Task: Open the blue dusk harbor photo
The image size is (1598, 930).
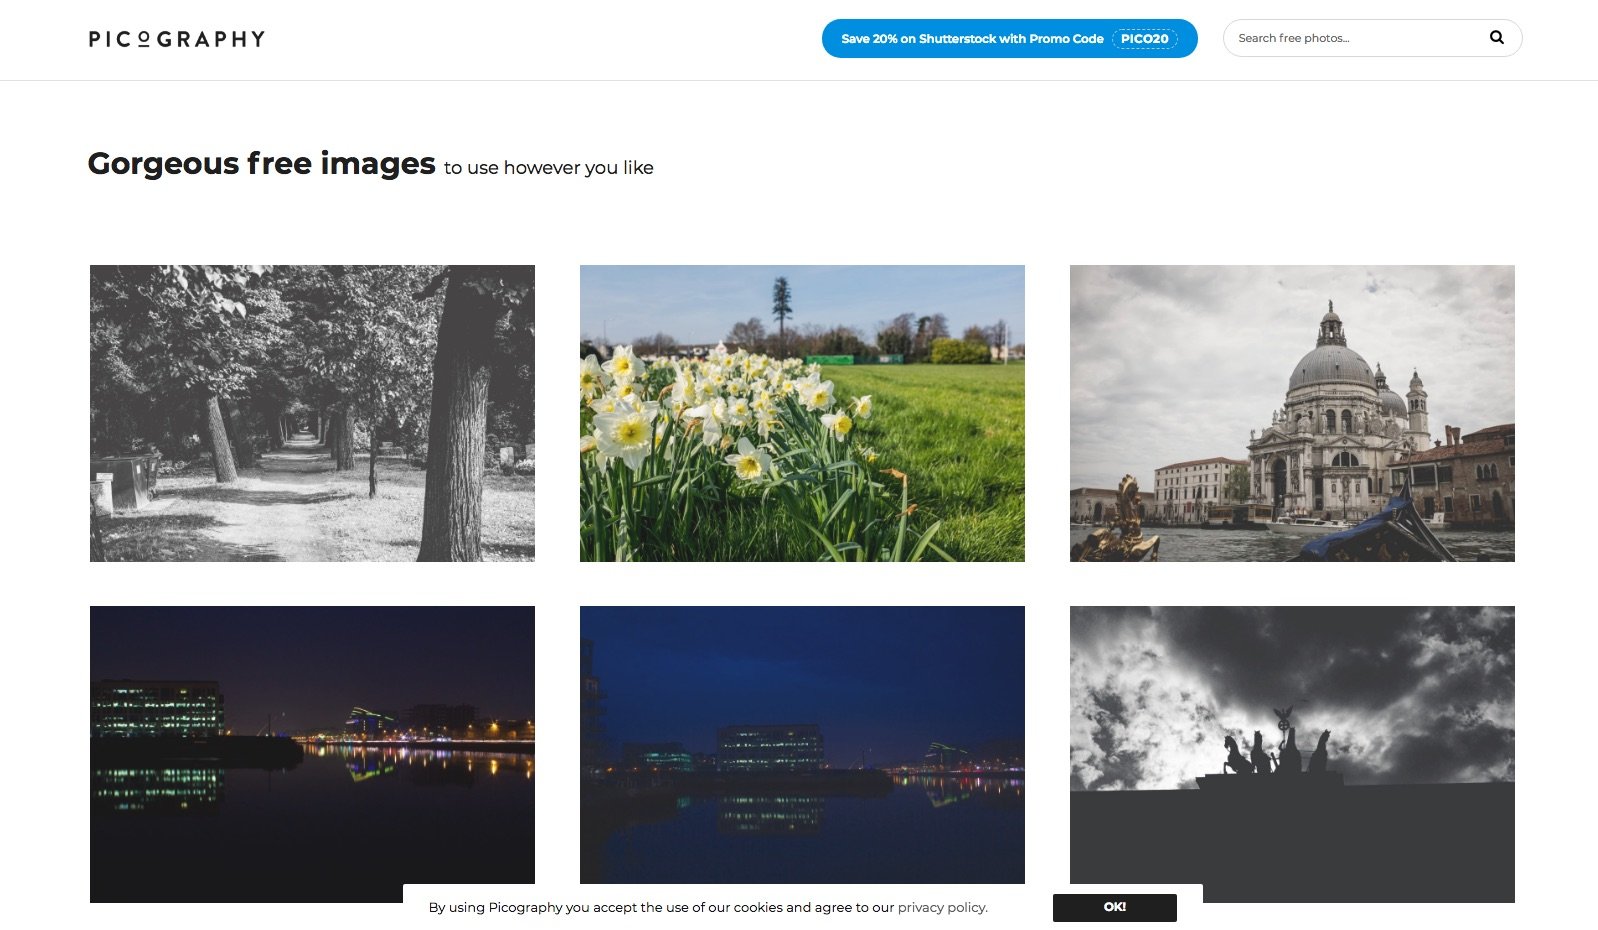Action: tap(802, 745)
